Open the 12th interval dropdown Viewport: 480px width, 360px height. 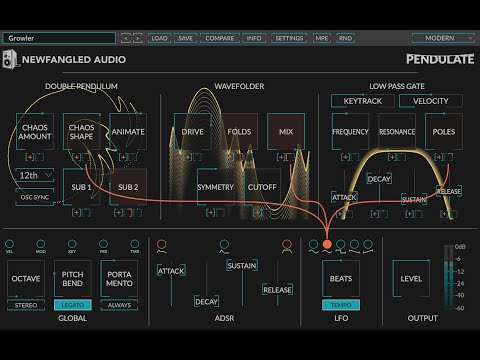click(35, 175)
